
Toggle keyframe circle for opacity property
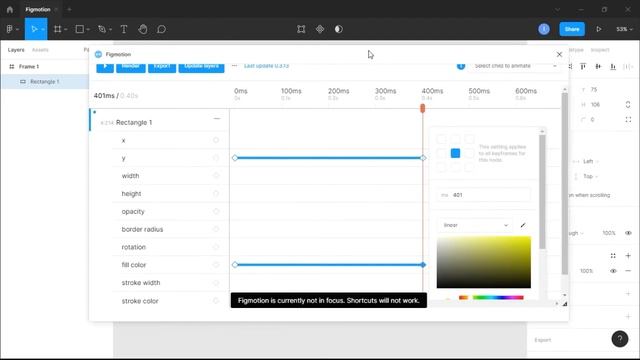click(216, 211)
